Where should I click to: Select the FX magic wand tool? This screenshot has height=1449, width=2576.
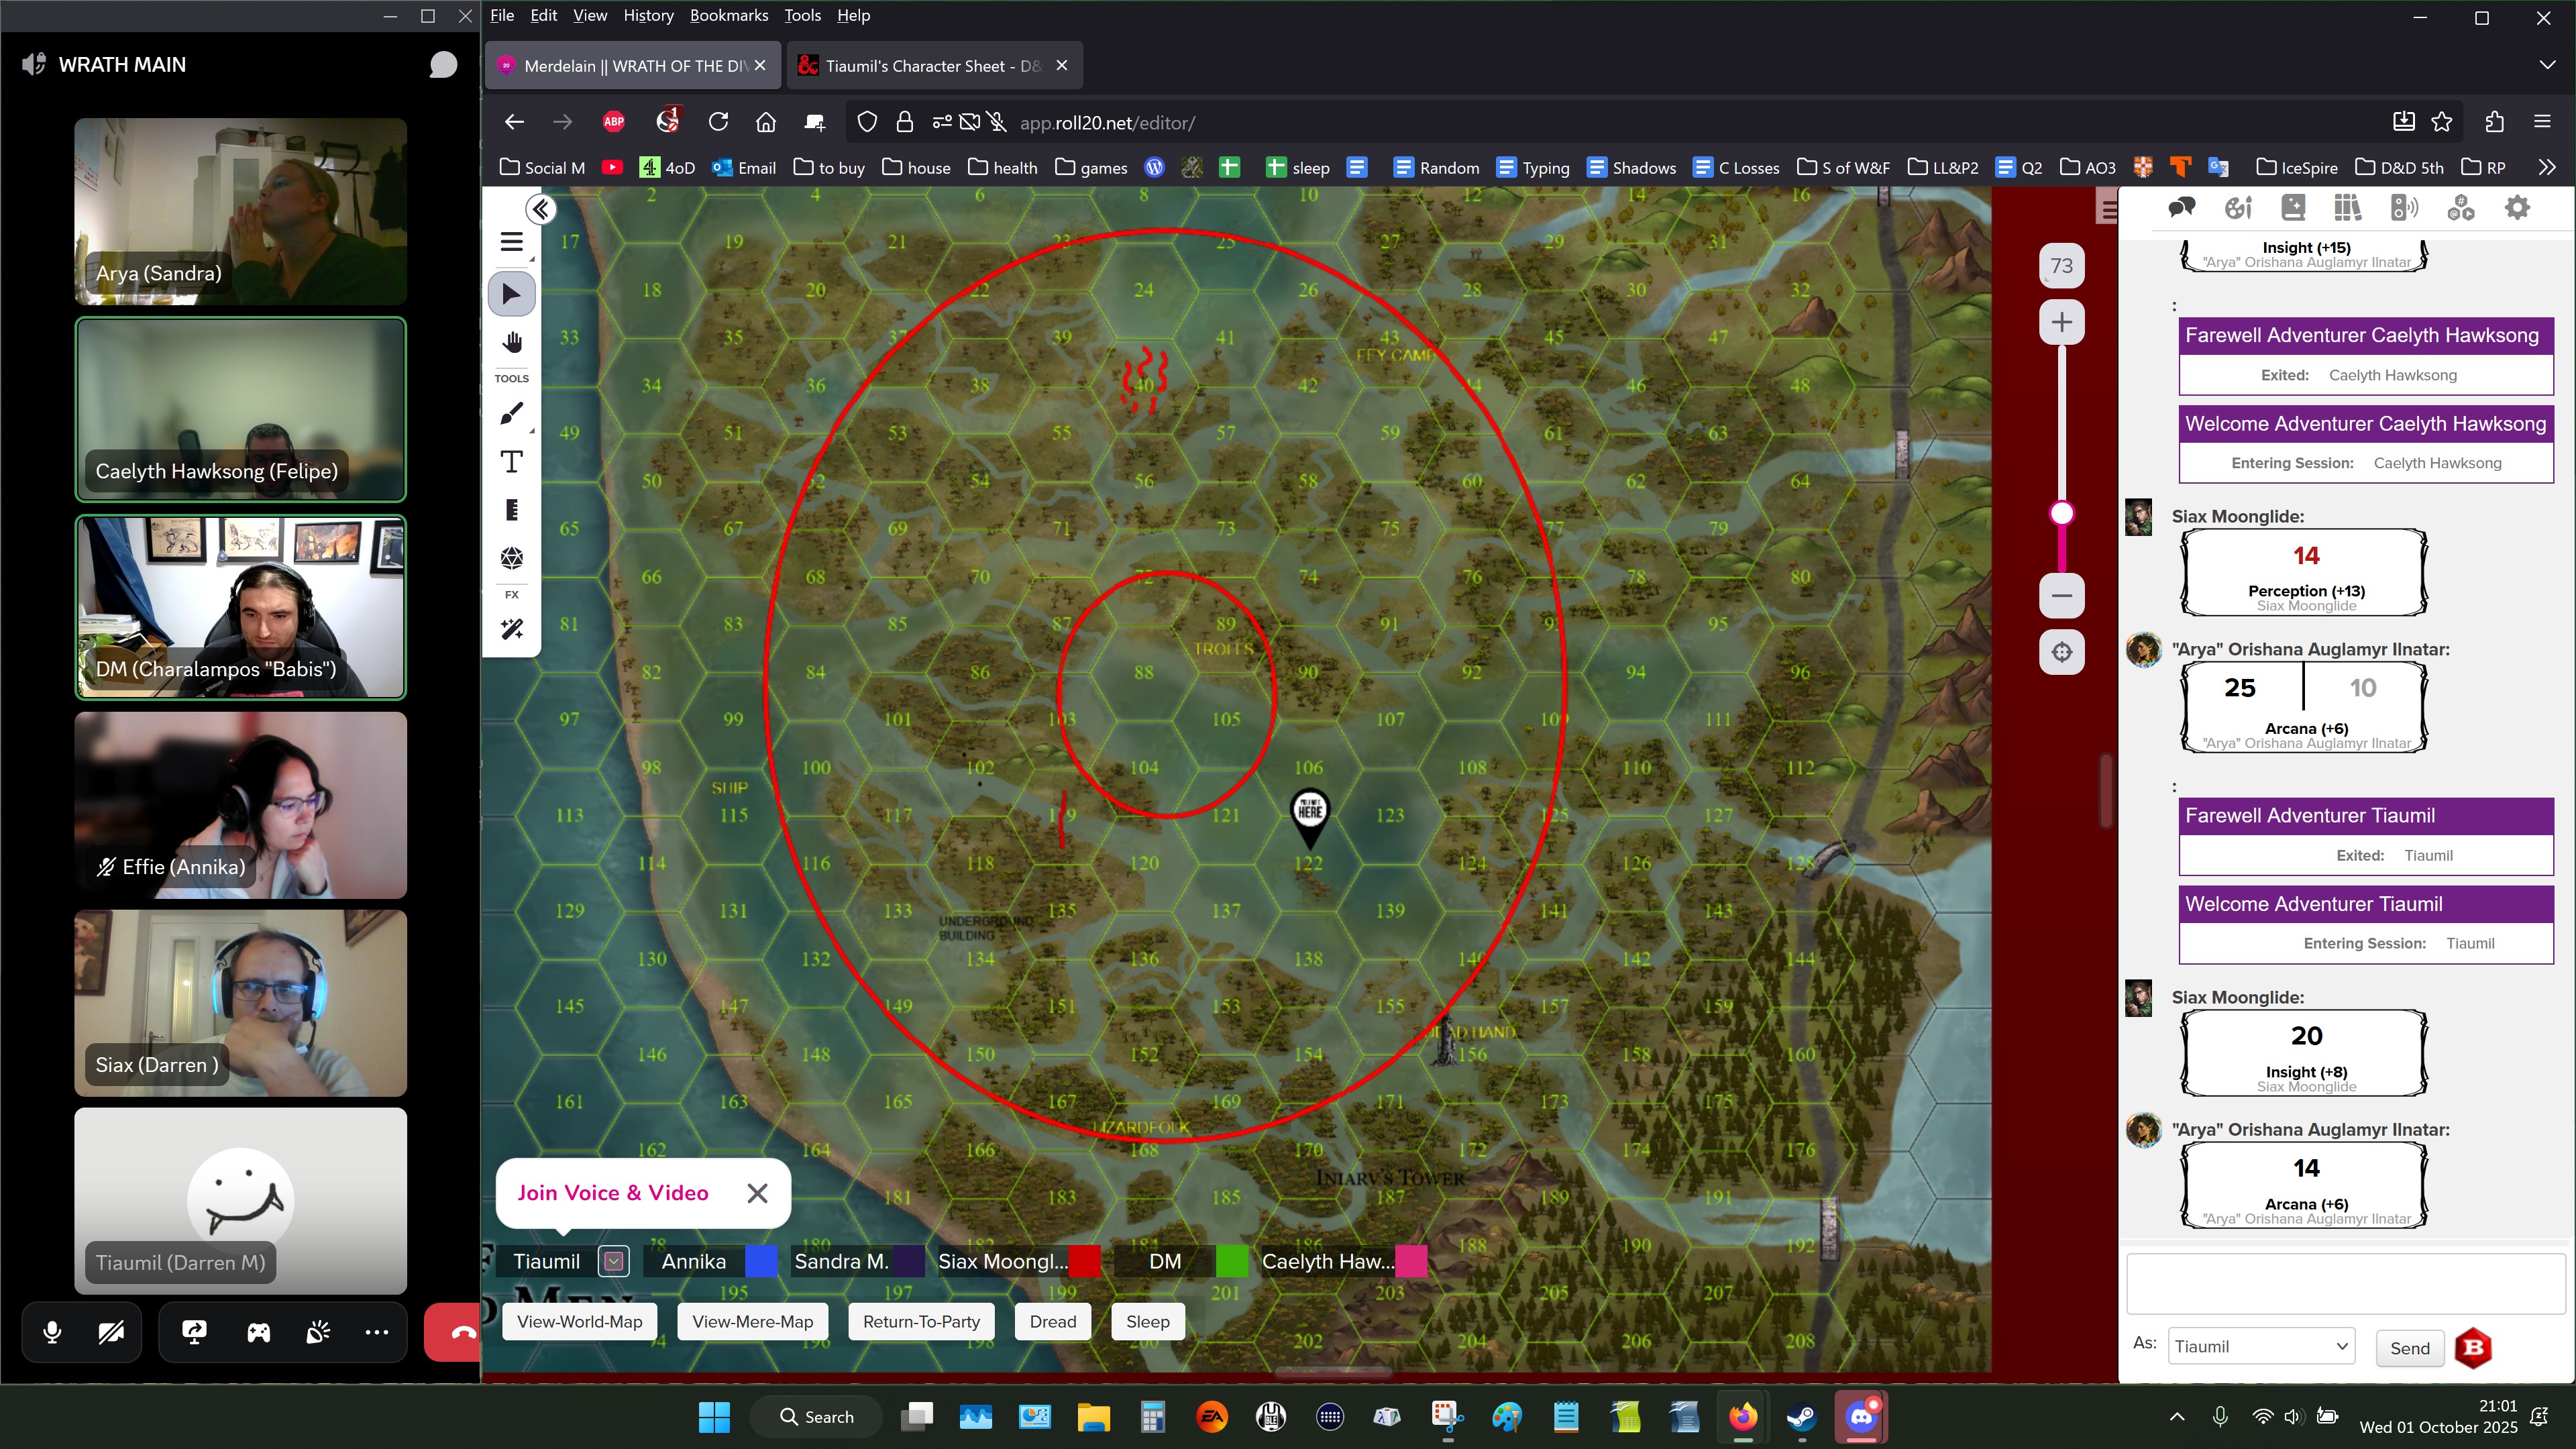pyautogui.click(x=511, y=629)
